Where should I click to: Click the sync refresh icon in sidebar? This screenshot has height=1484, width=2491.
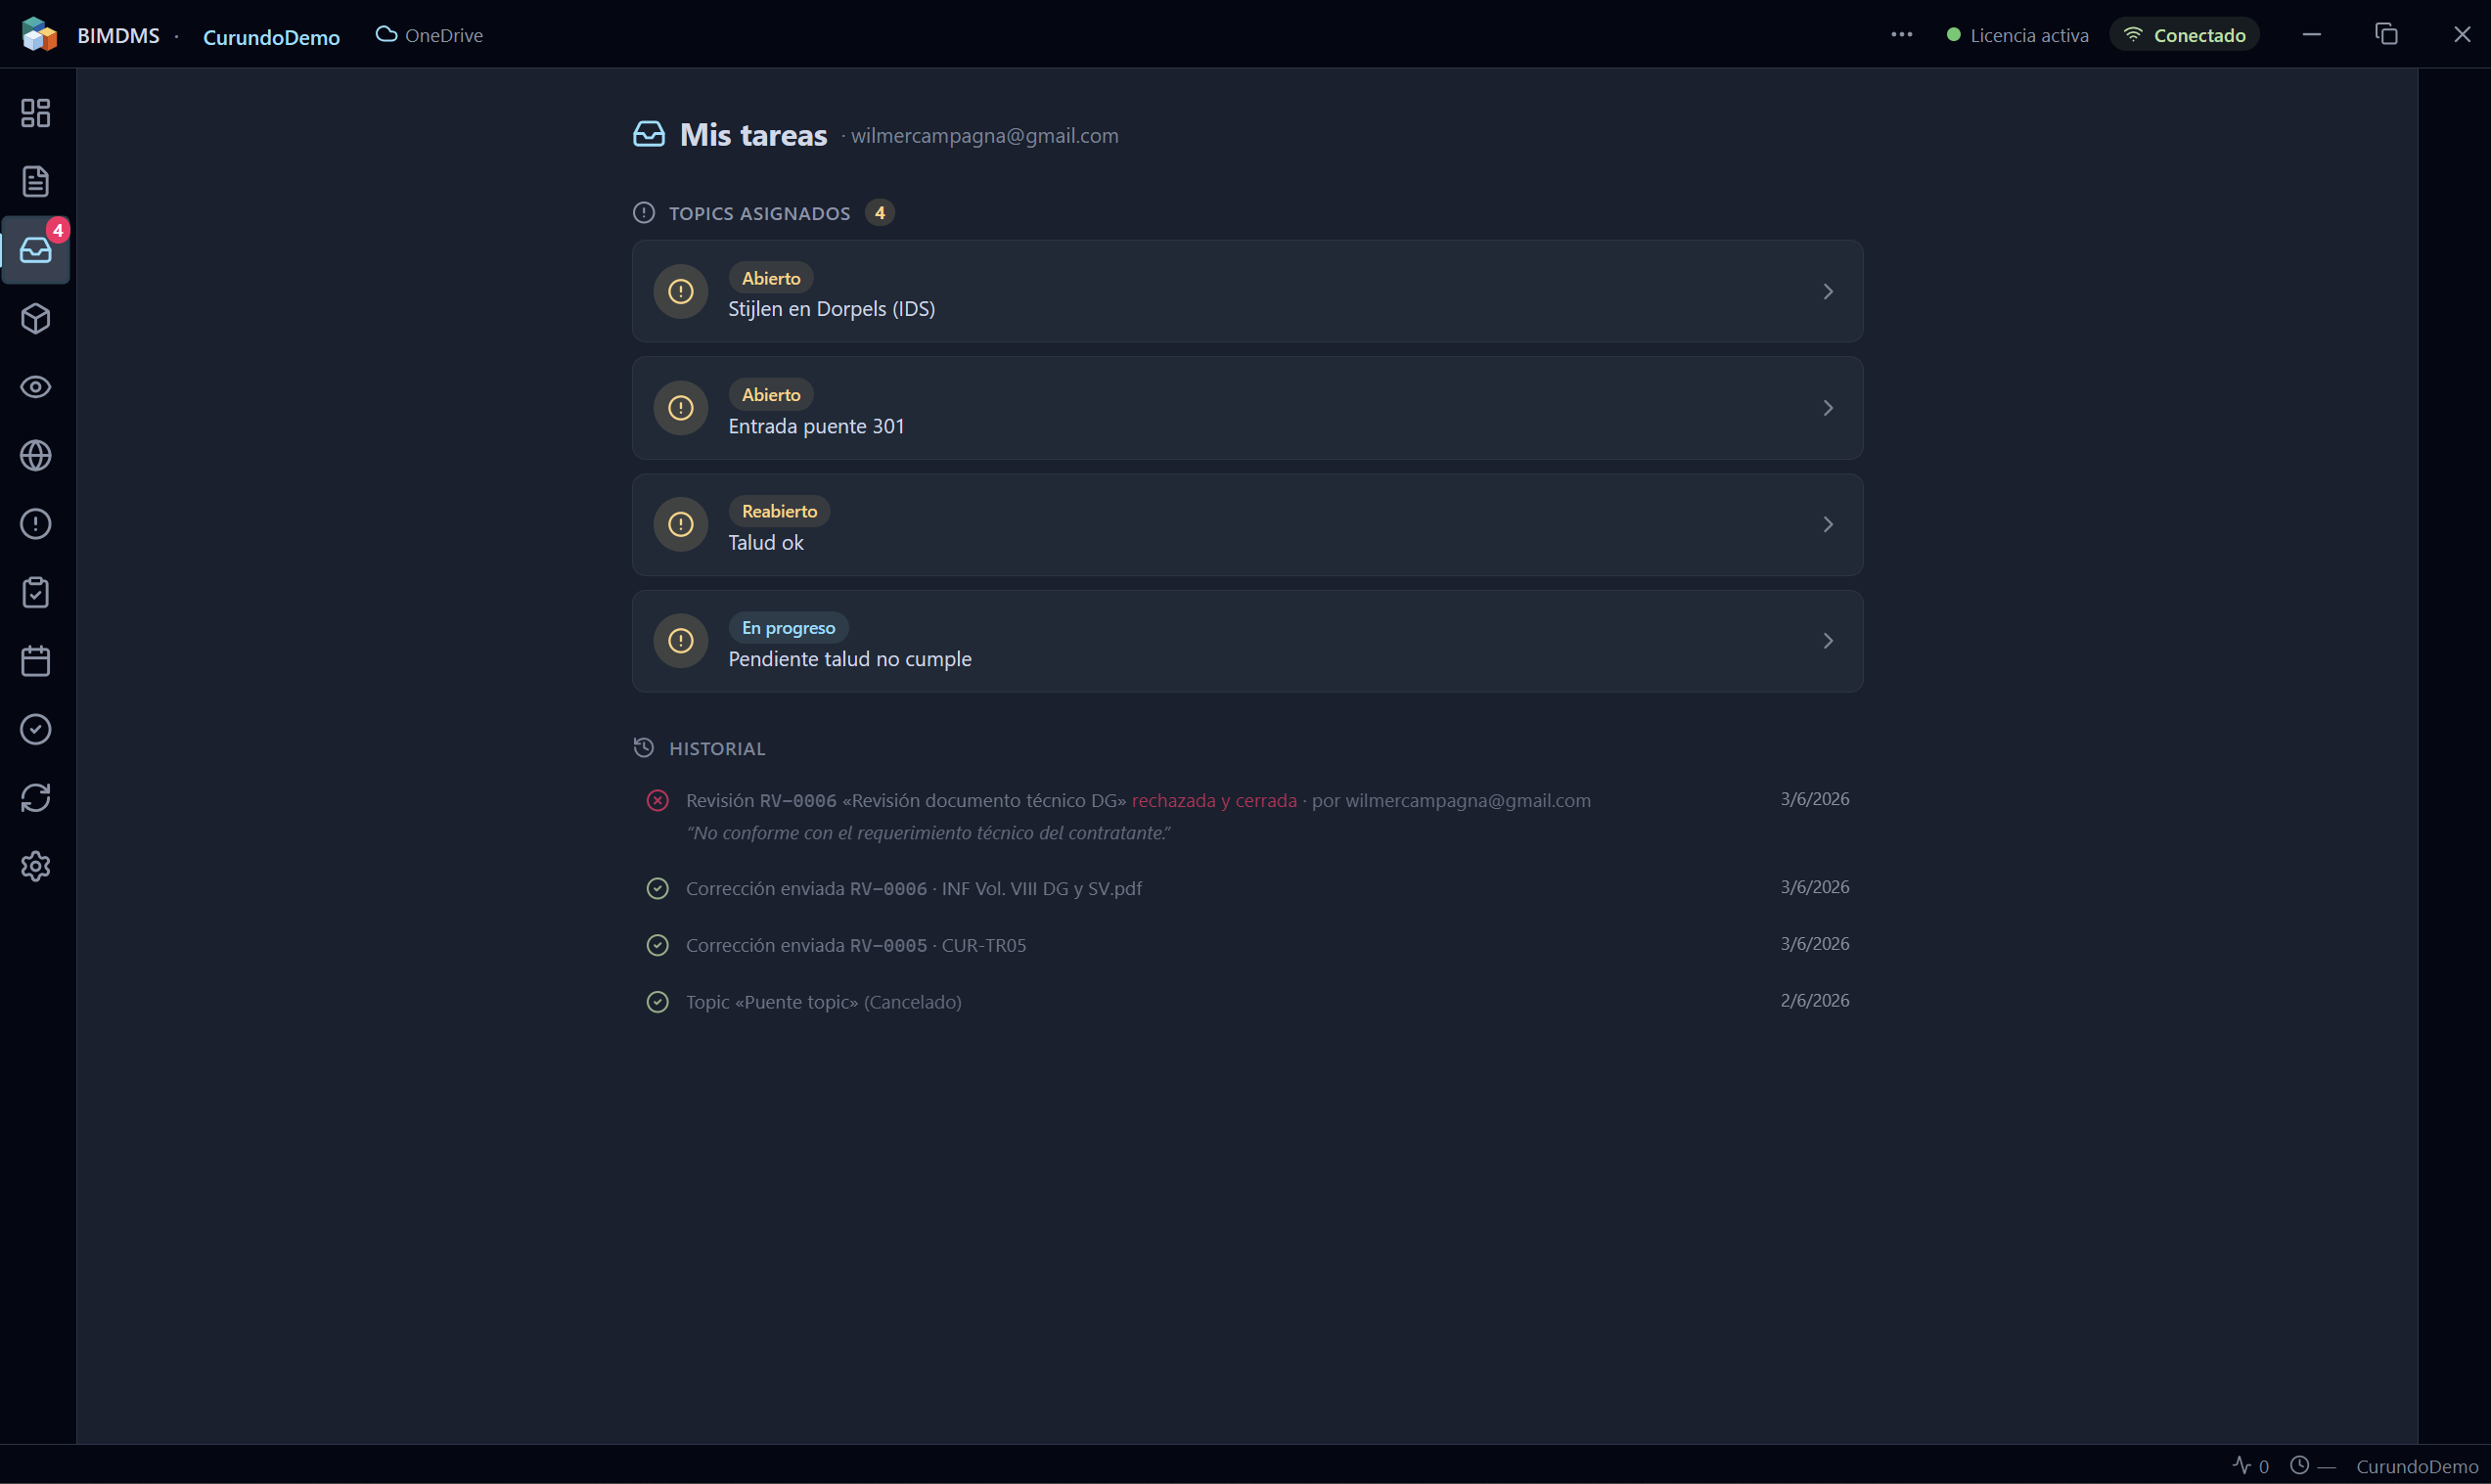tap(36, 798)
